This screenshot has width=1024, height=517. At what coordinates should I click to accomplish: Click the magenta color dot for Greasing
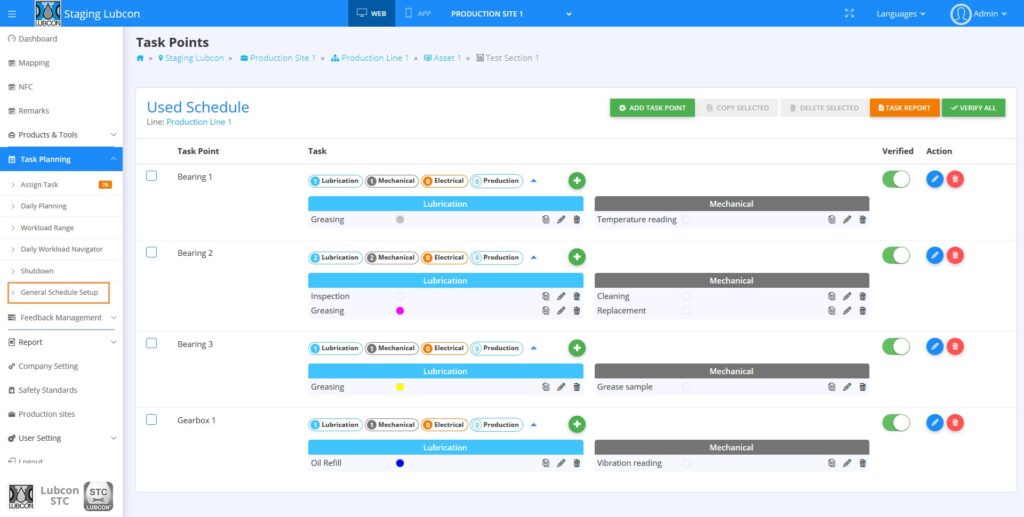pyautogui.click(x=400, y=311)
